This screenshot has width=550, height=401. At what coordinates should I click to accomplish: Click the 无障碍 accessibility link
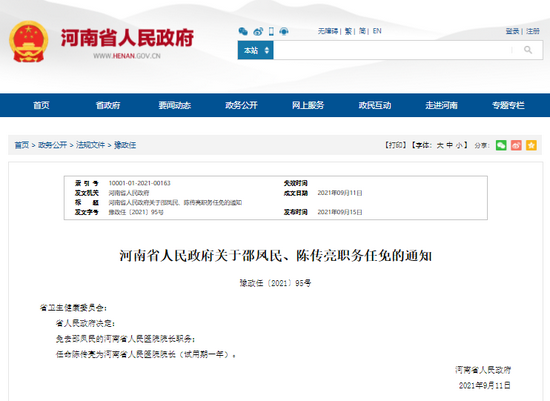click(328, 31)
